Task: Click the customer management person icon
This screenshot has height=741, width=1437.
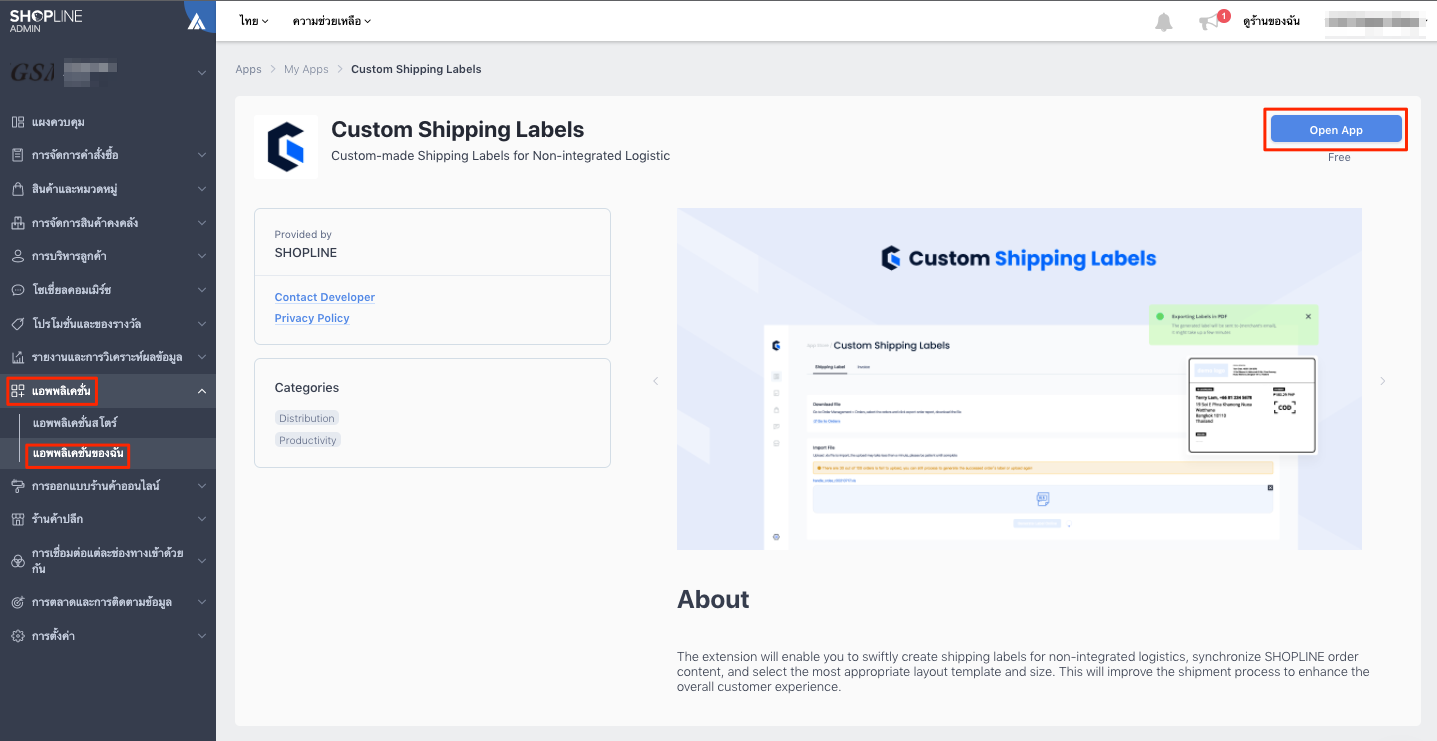Action: [18, 256]
